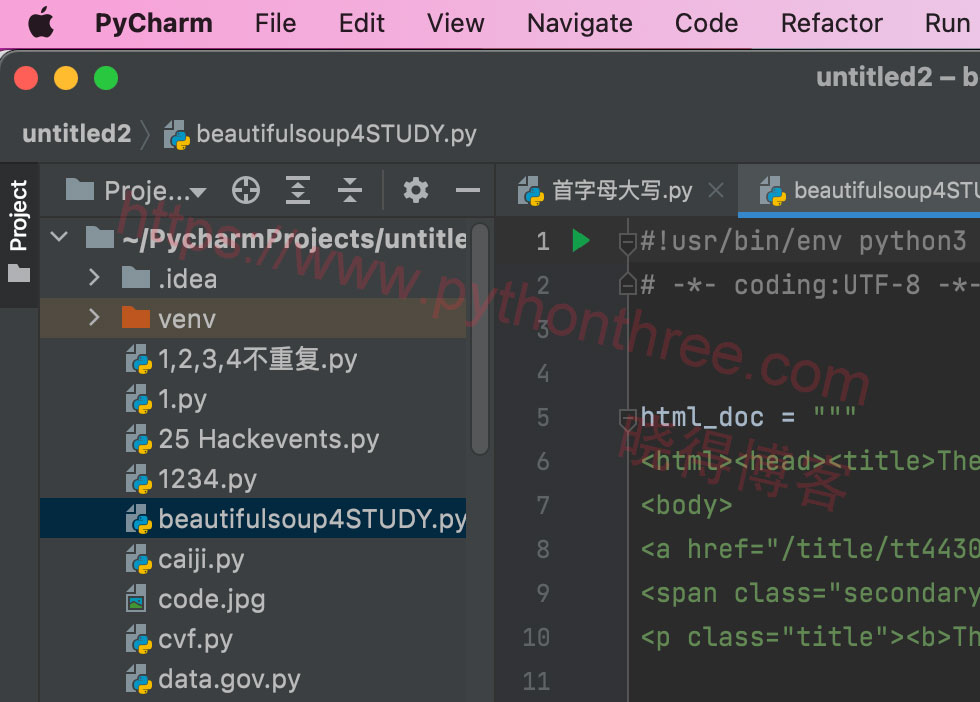Toggle the Project tool window sidebar button
980x702 pixels.
(19, 233)
